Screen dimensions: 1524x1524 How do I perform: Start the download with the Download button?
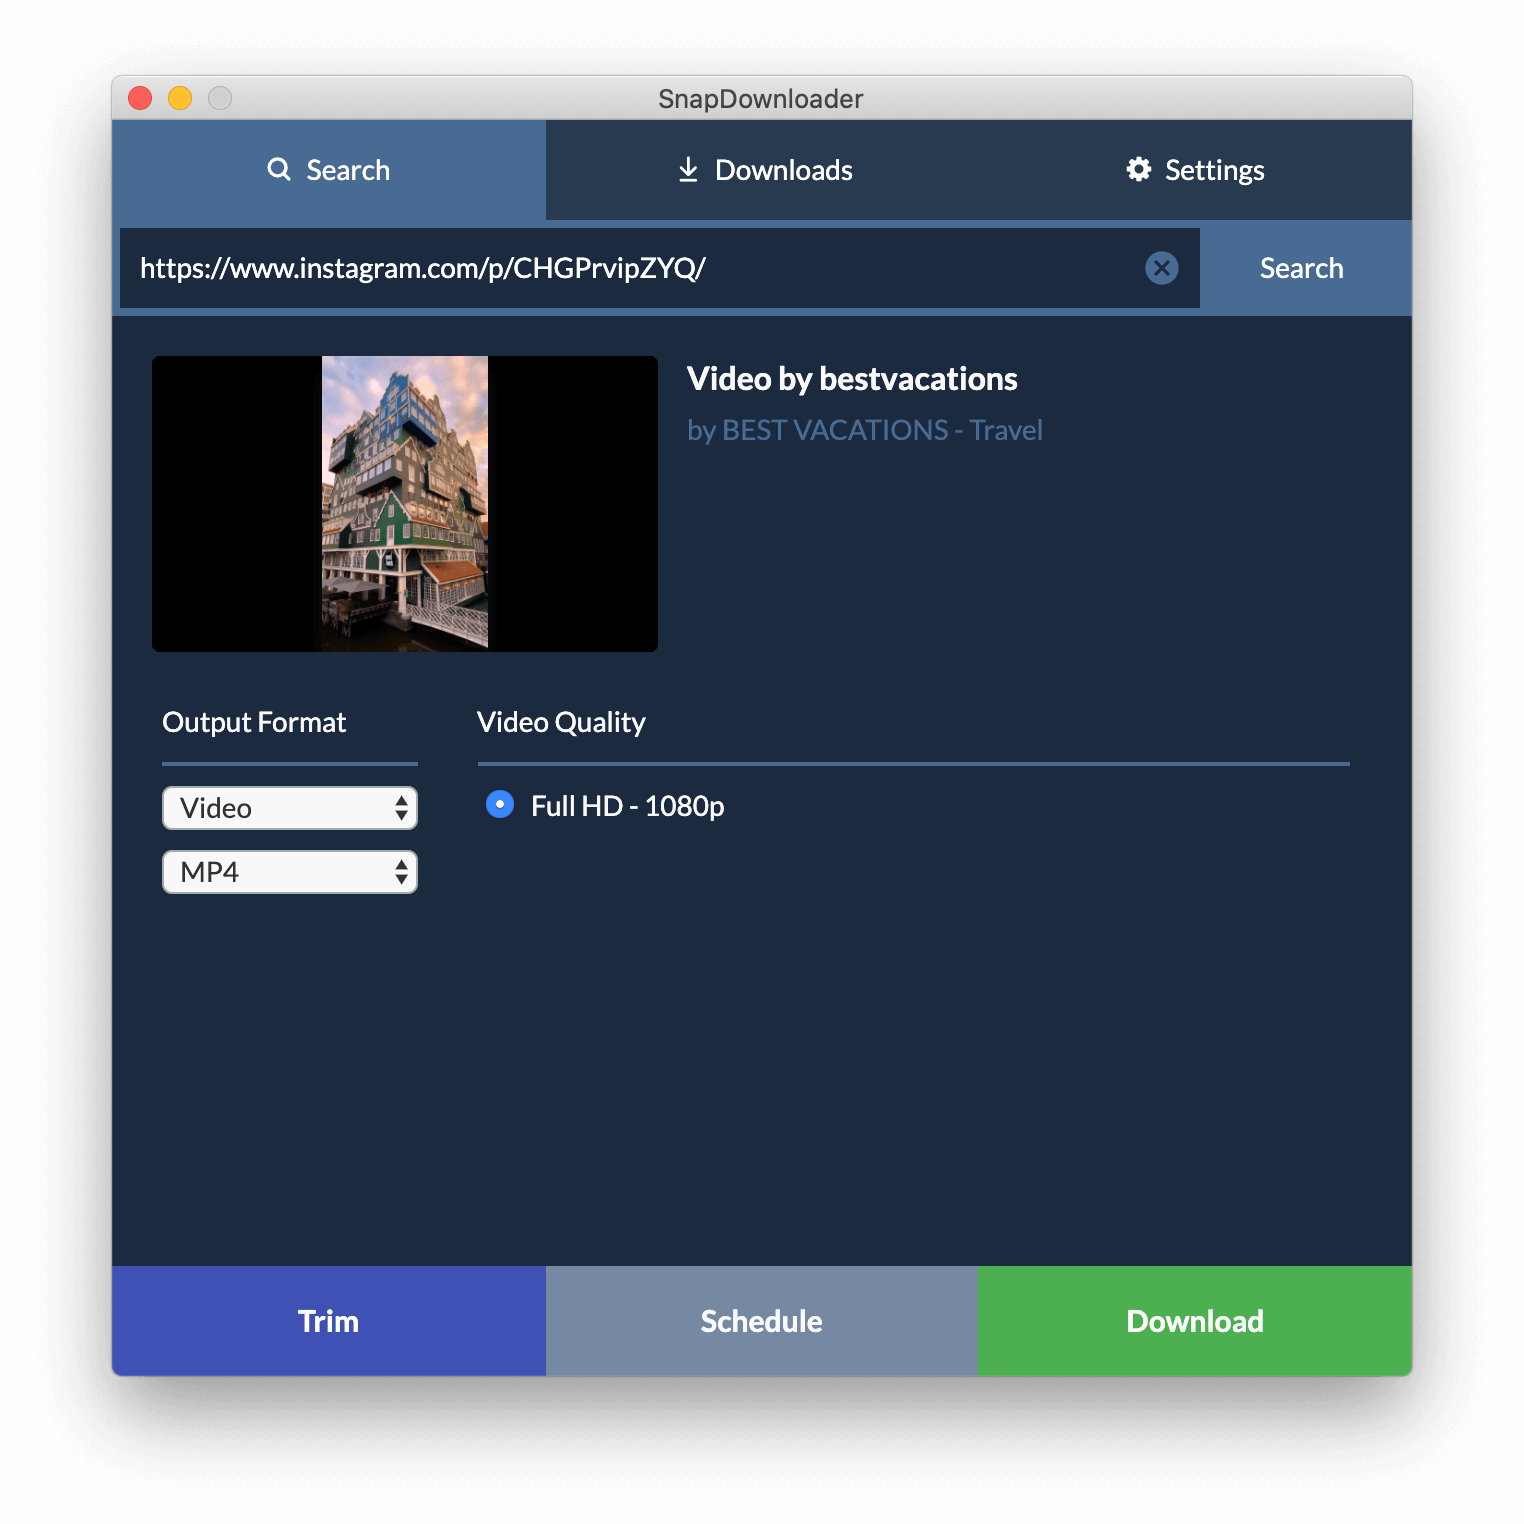pyautogui.click(x=1195, y=1321)
